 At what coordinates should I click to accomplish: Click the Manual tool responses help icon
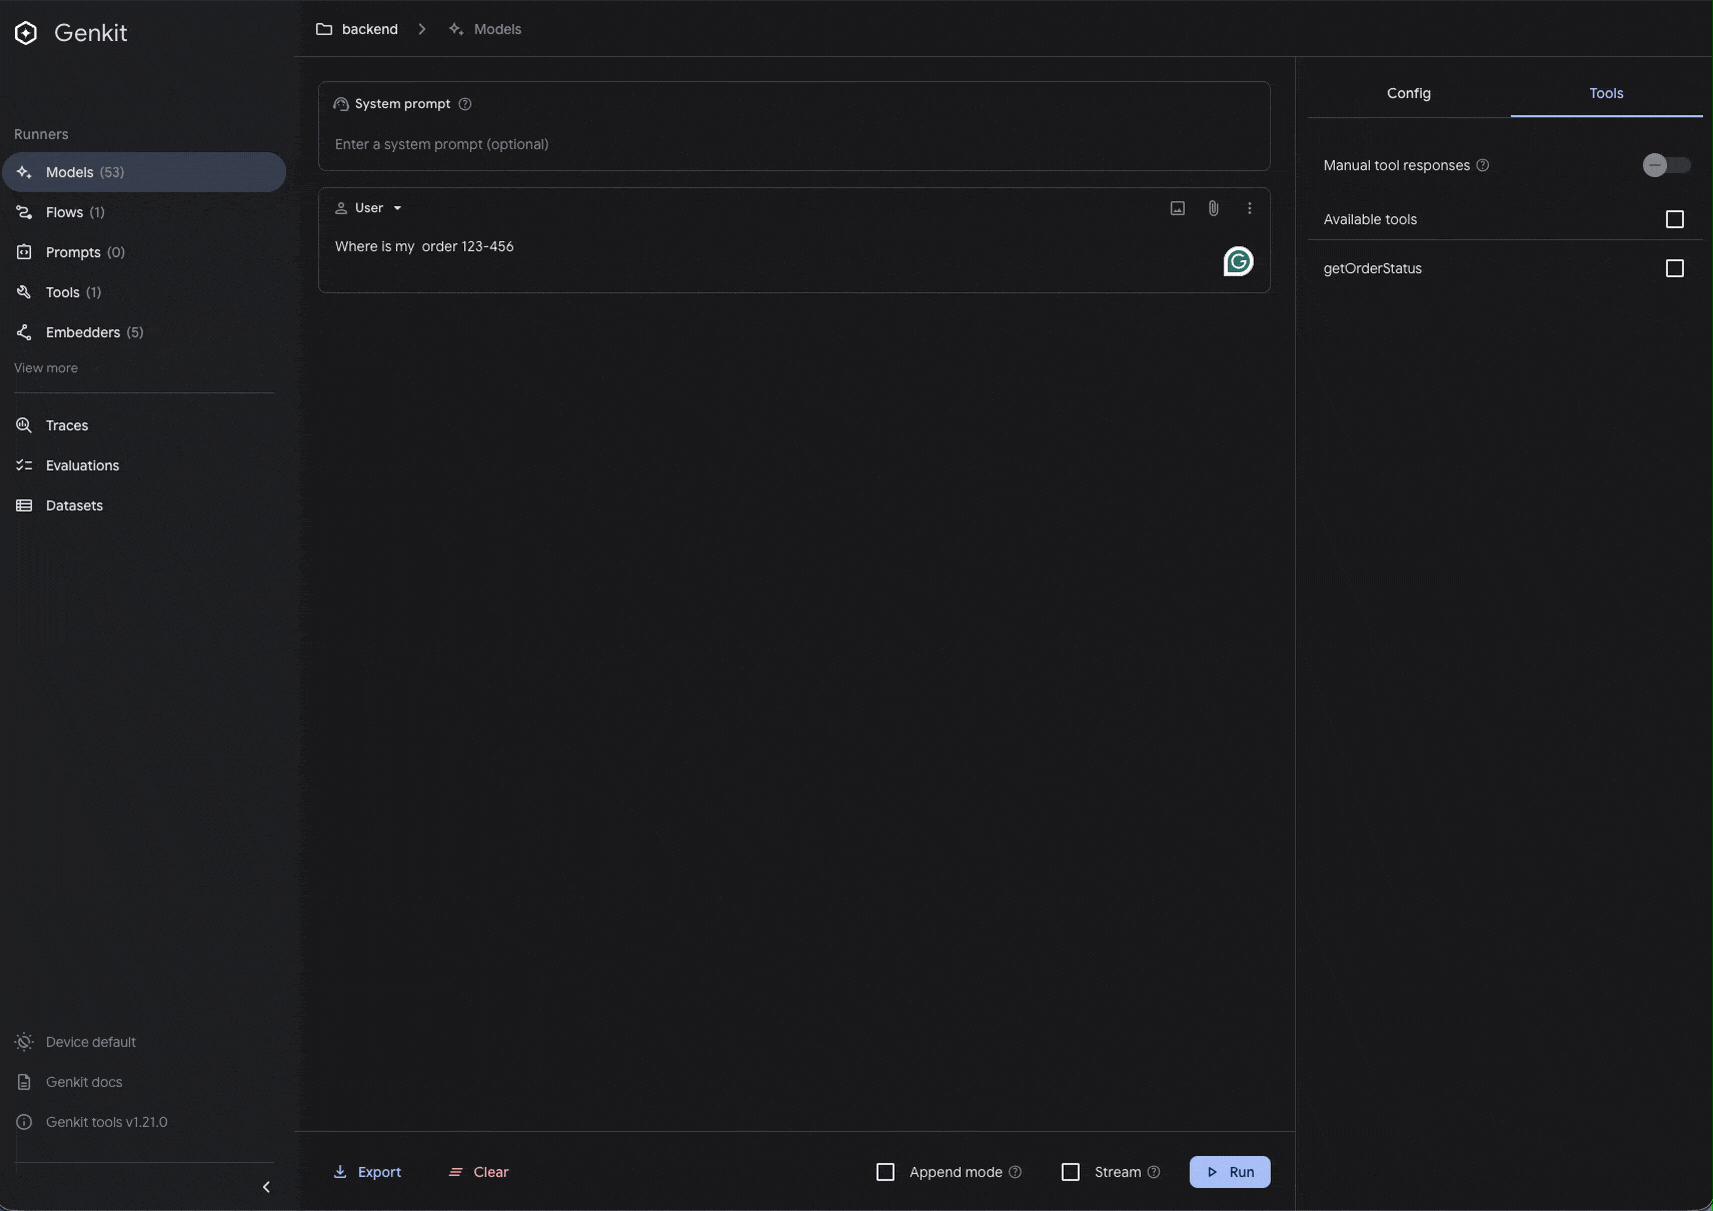(1483, 166)
